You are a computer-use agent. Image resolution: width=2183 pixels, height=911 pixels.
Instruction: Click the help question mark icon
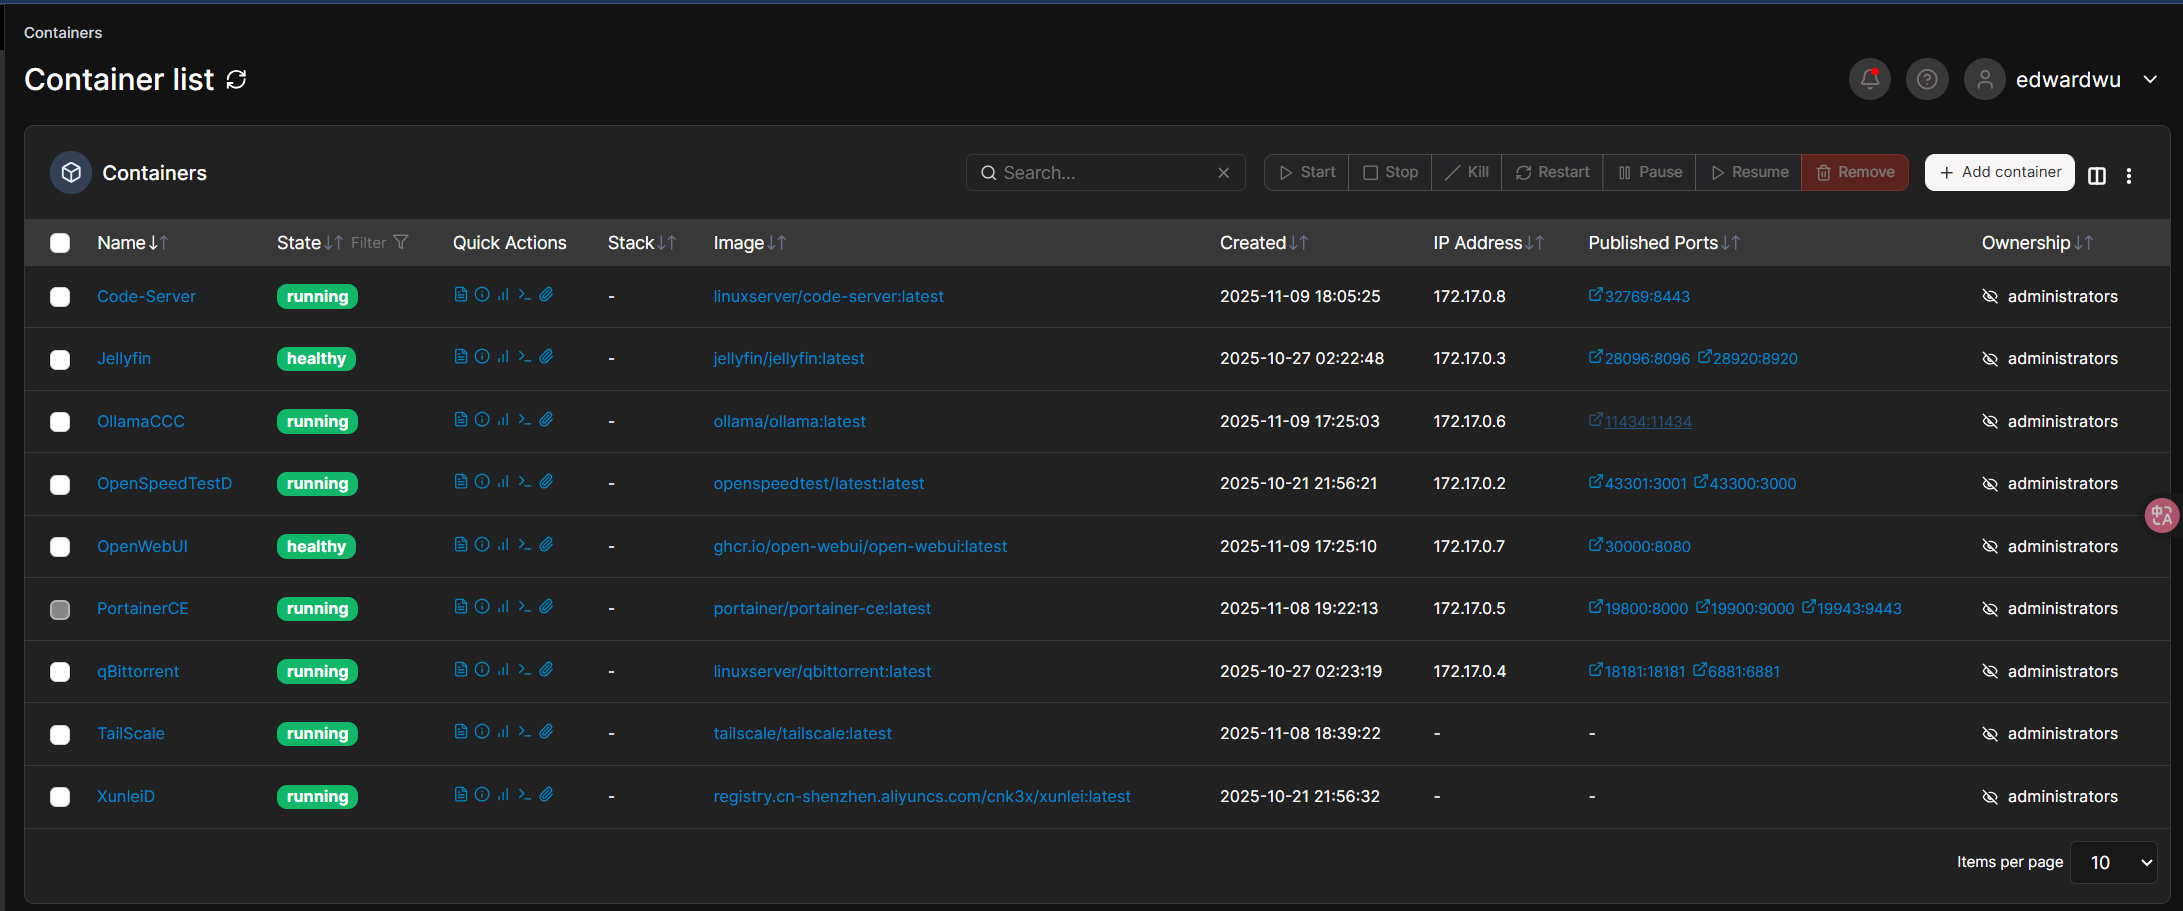(x=1926, y=80)
